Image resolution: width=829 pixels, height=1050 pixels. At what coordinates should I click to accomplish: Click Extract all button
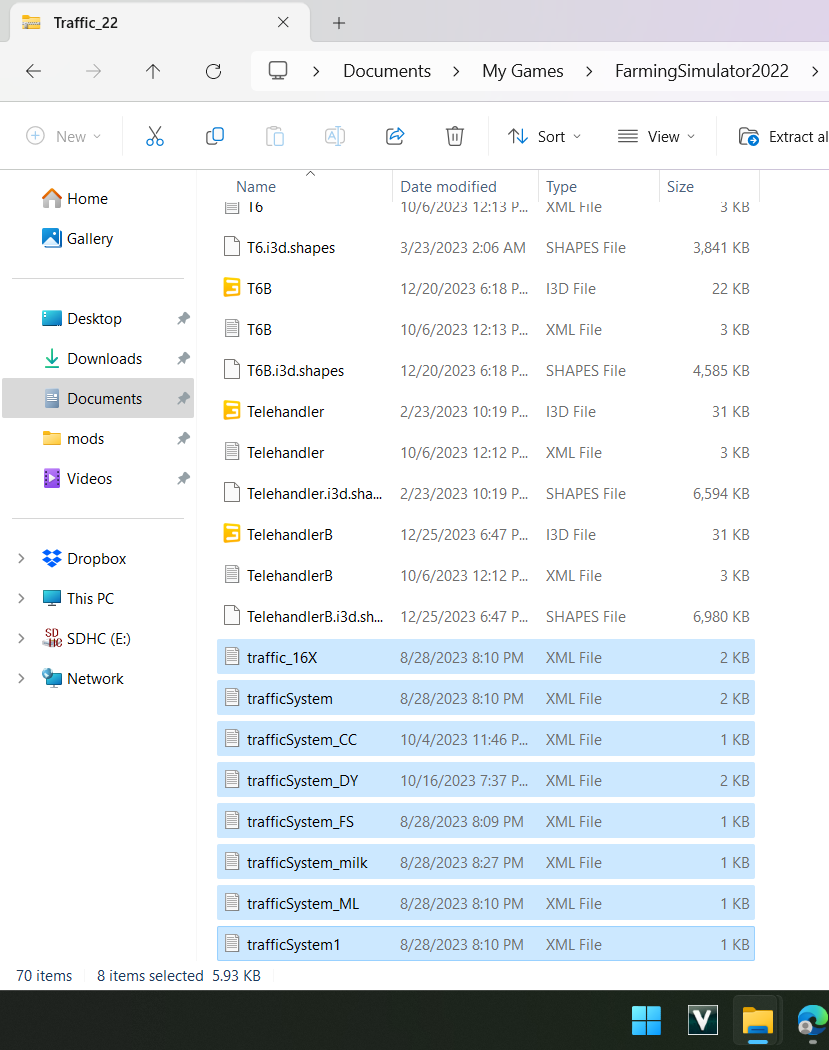point(783,137)
